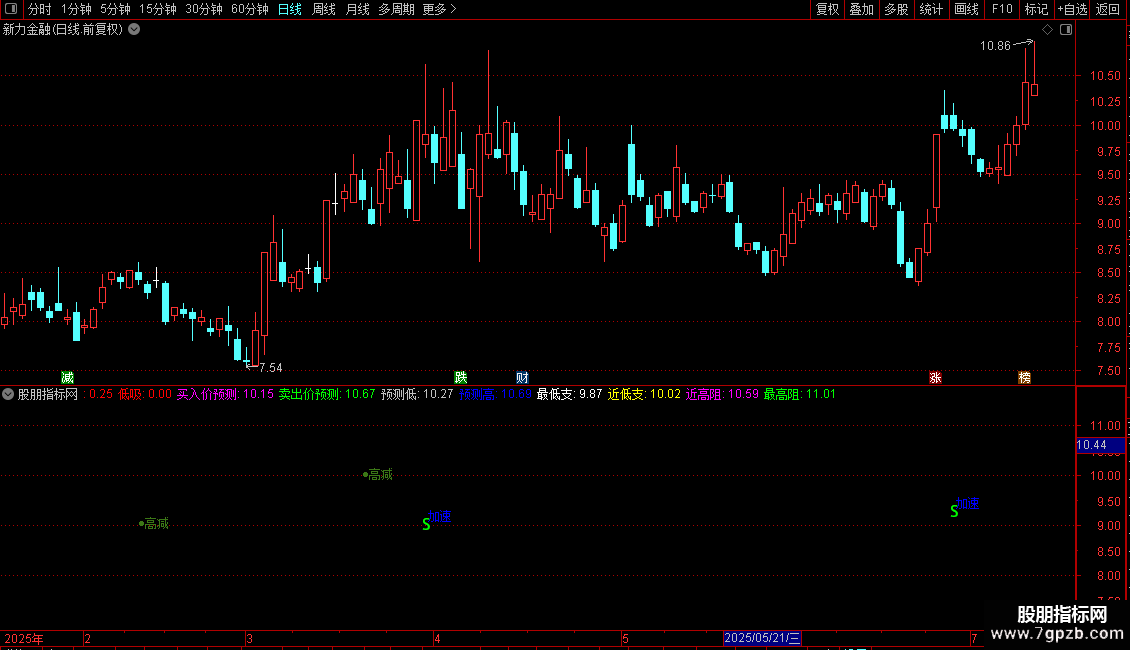Click the 榜 event marker
Image resolution: width=1130 pixels, height=650 pixels.
[x=1024, y=378]
